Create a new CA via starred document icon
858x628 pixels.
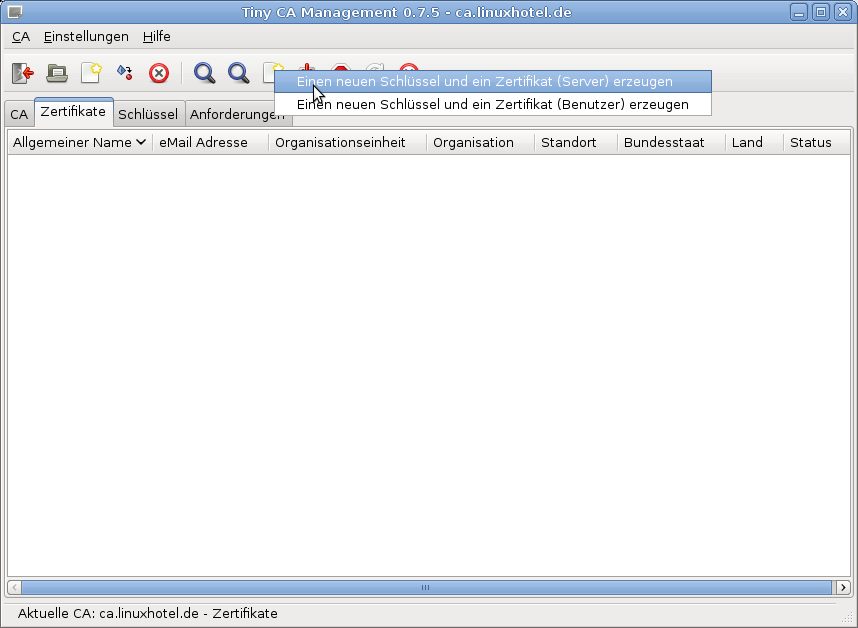pos(91,73)
